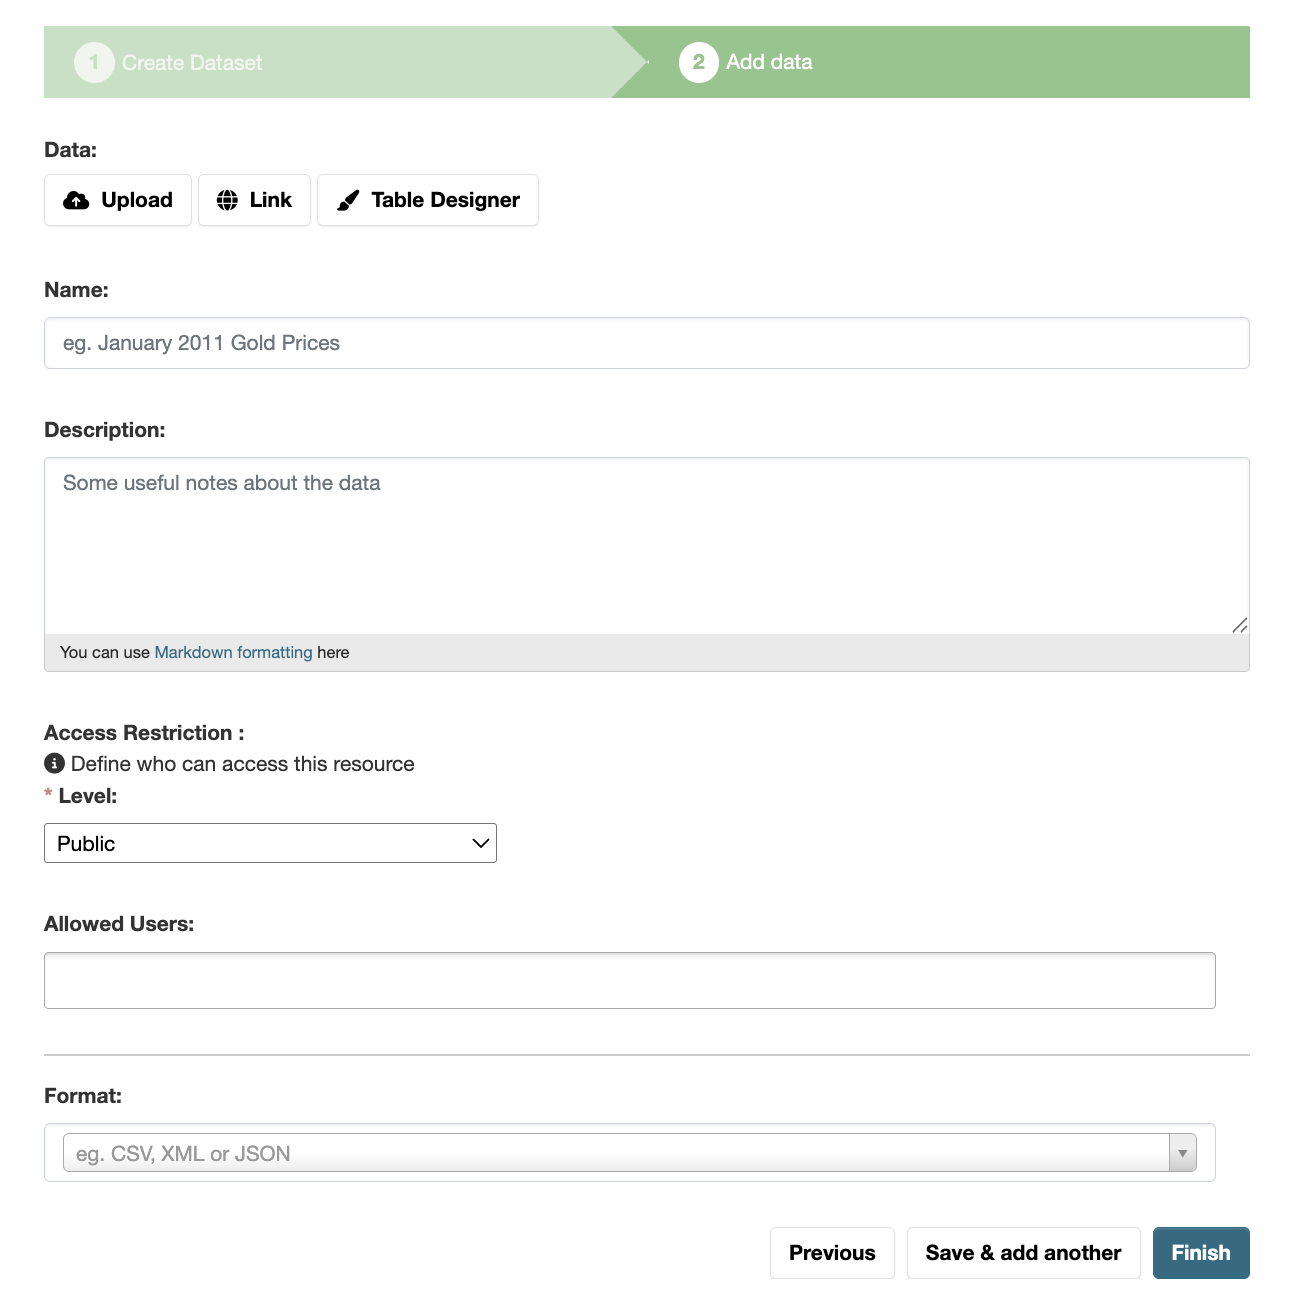
Task: Go to the Create Dataset stage
Action: tap(192, 63)
